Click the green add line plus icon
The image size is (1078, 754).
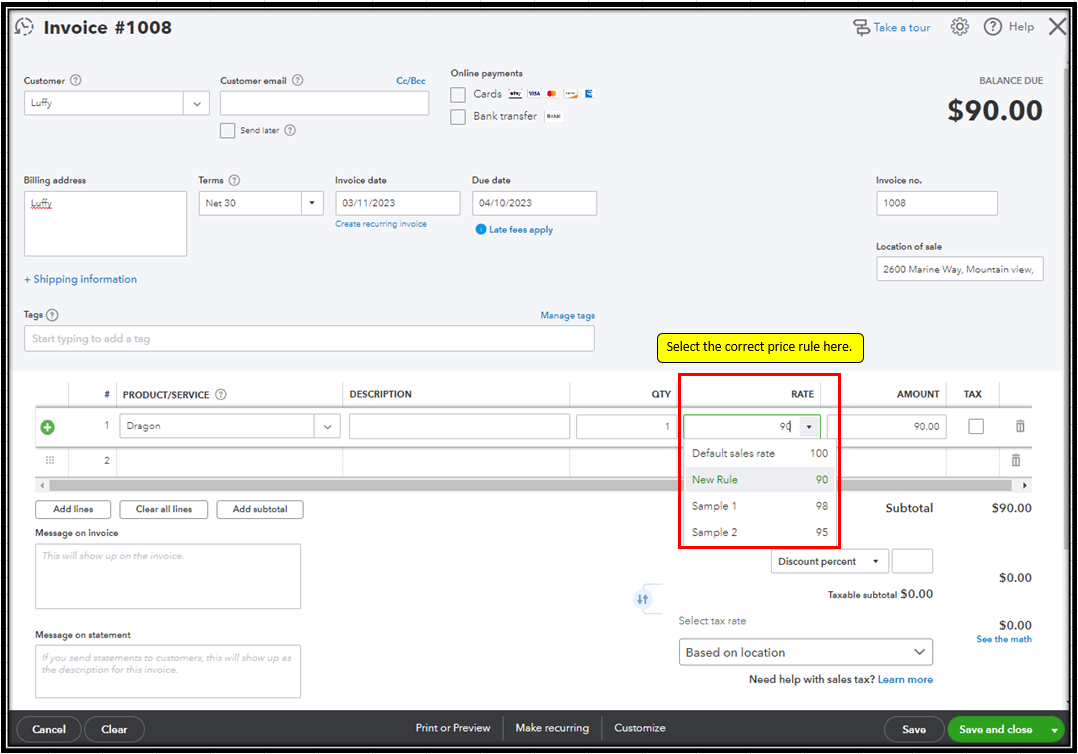[47, 427]
